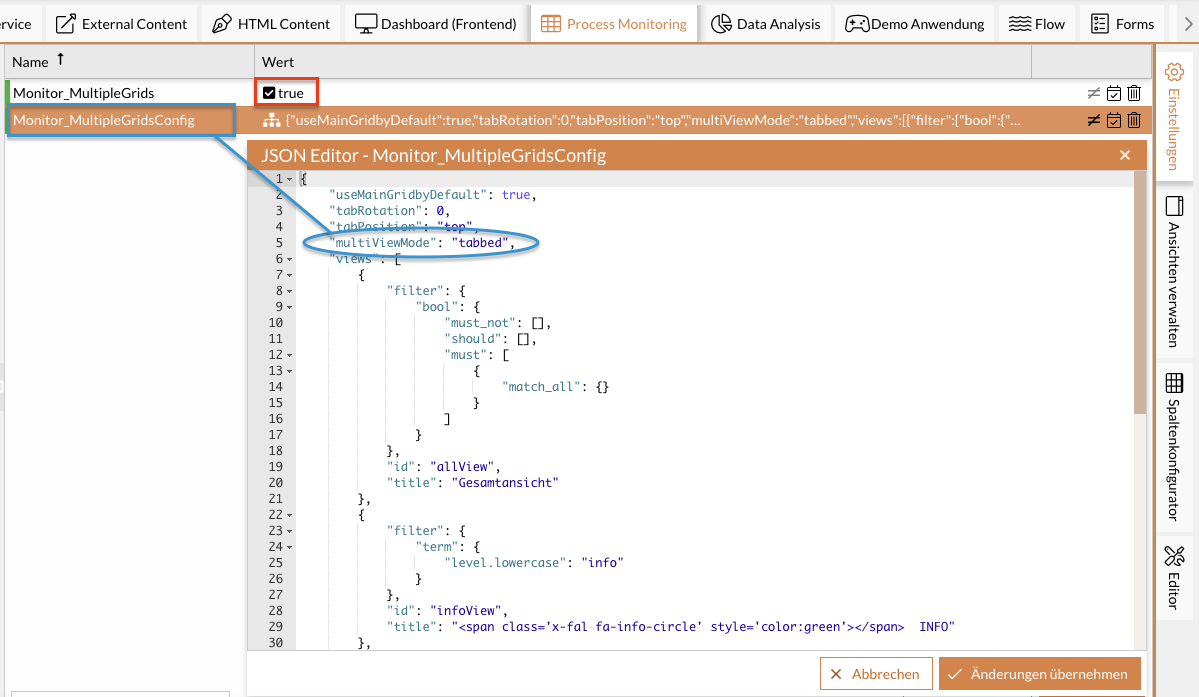Image resolution: width=1199 pixels, height=697 pixels.
Task: Click the hierarchy icon before the JSON value
Action: pos(271,121)
